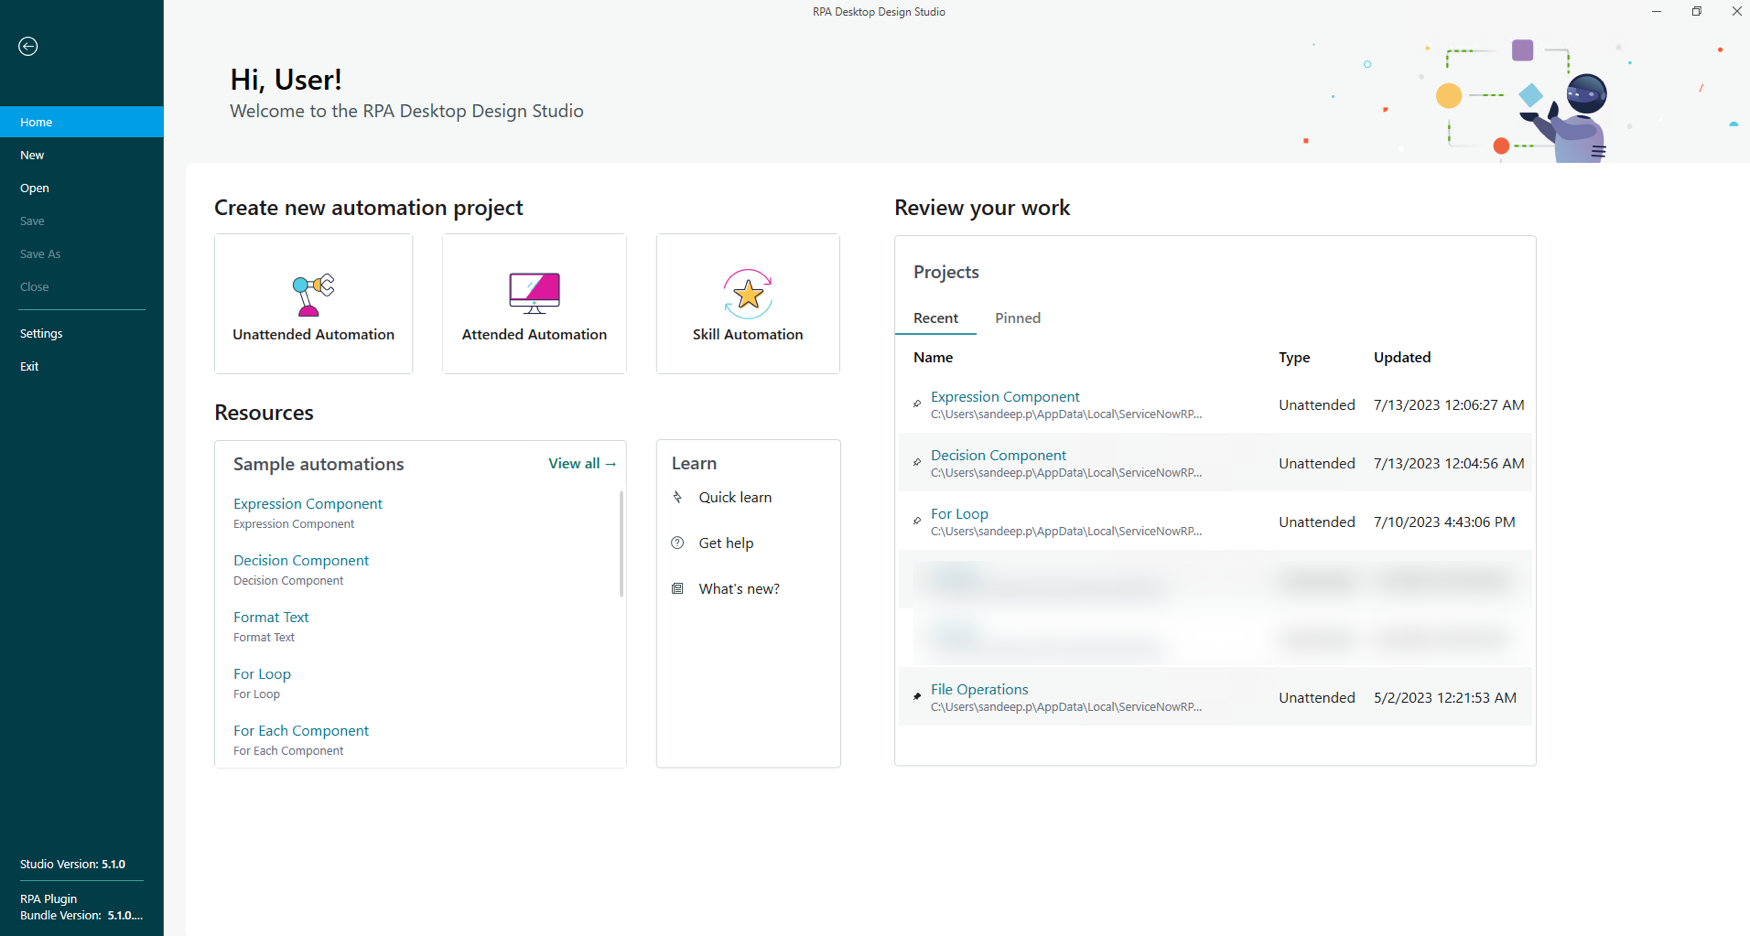Close the RPA Desktop Design Studio window
This screenshot has width=1750, height=936.
1736,12
